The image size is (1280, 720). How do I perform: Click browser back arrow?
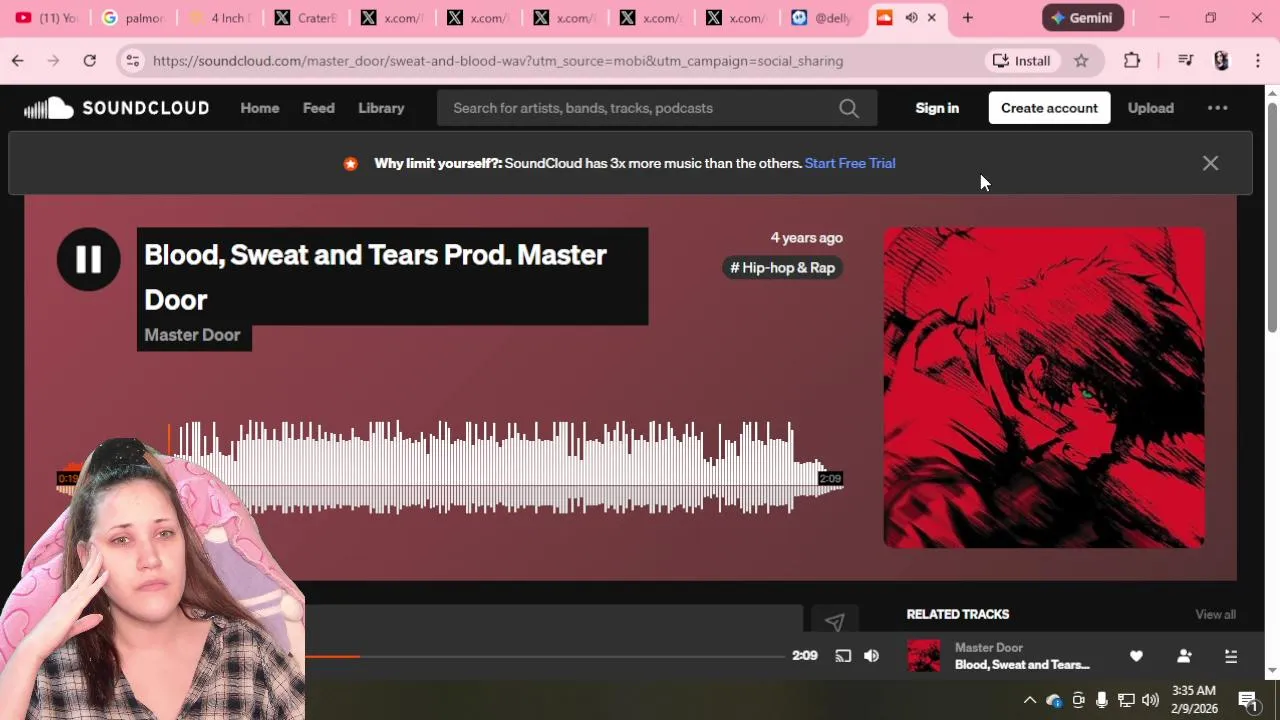[18, 61]
